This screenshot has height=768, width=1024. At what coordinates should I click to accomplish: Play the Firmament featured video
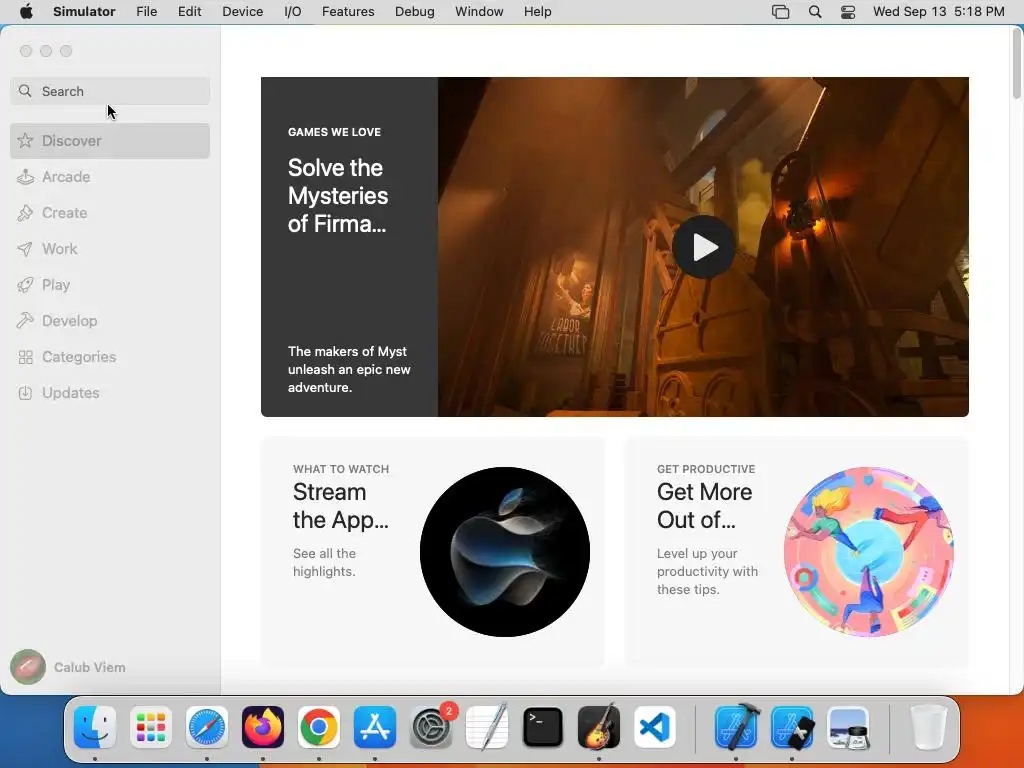[x=704, y=247]
